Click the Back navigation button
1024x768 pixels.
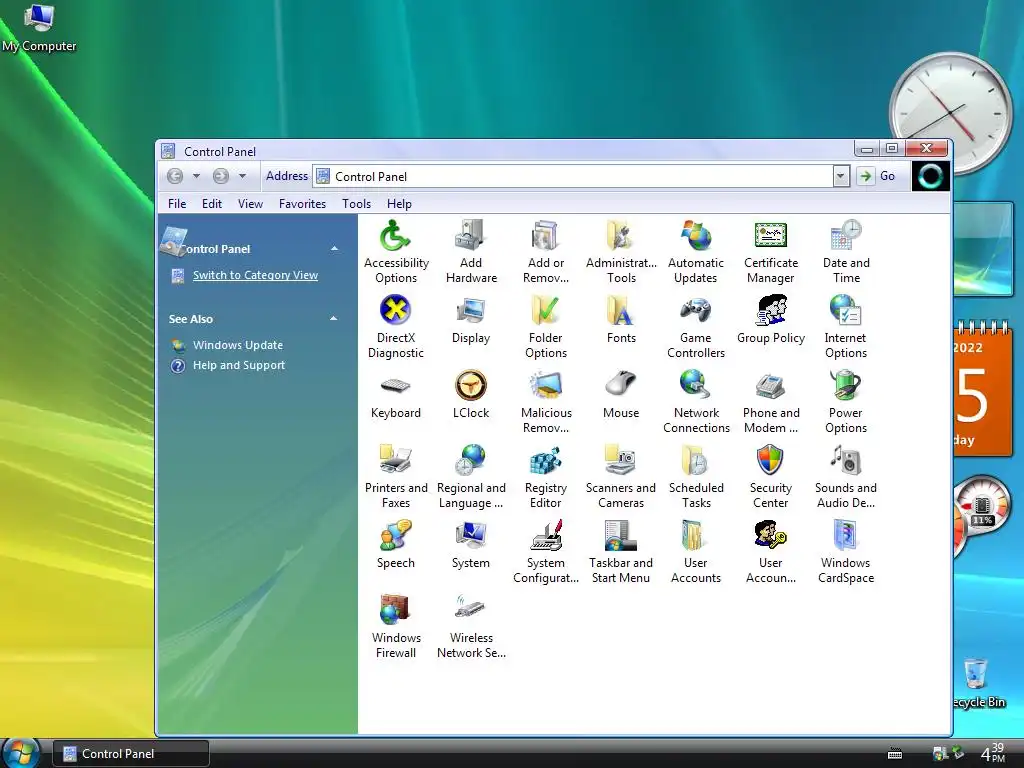click(174, 176)
